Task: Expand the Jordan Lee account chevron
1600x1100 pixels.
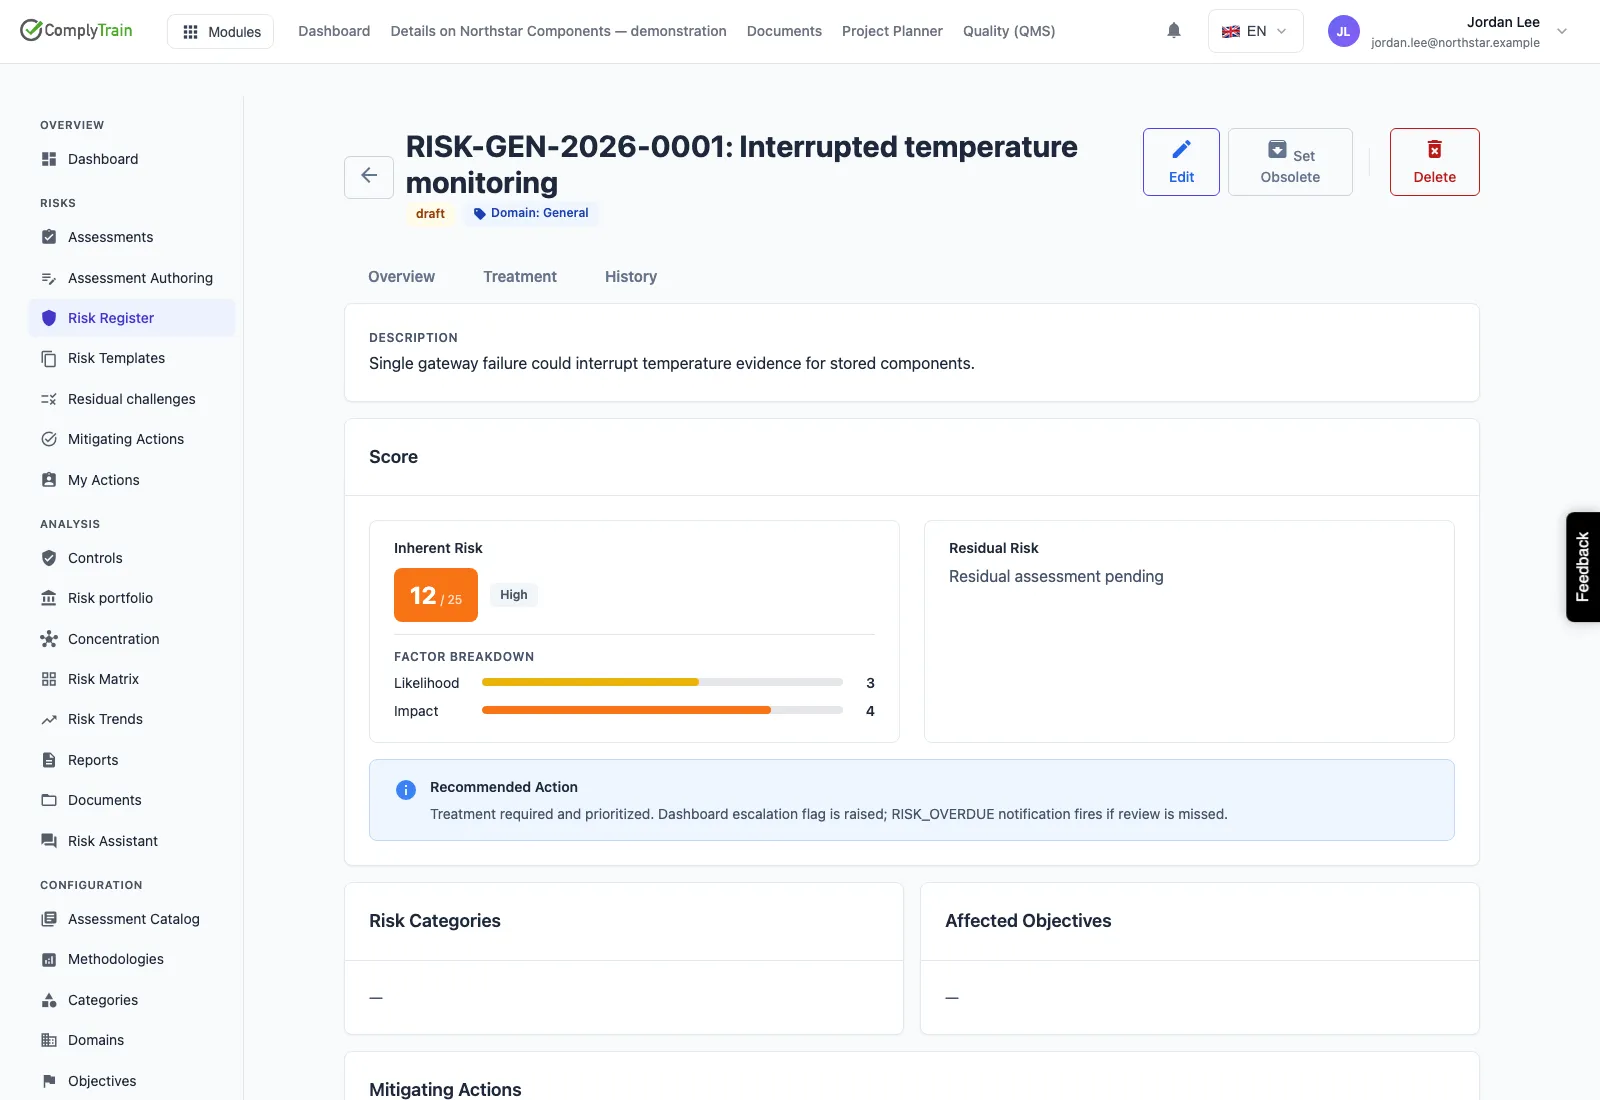Action: click(x=1562, y=31)
